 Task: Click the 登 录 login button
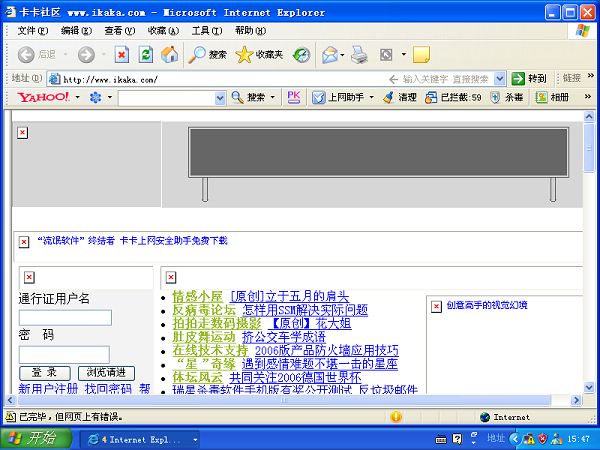(45, 373)
